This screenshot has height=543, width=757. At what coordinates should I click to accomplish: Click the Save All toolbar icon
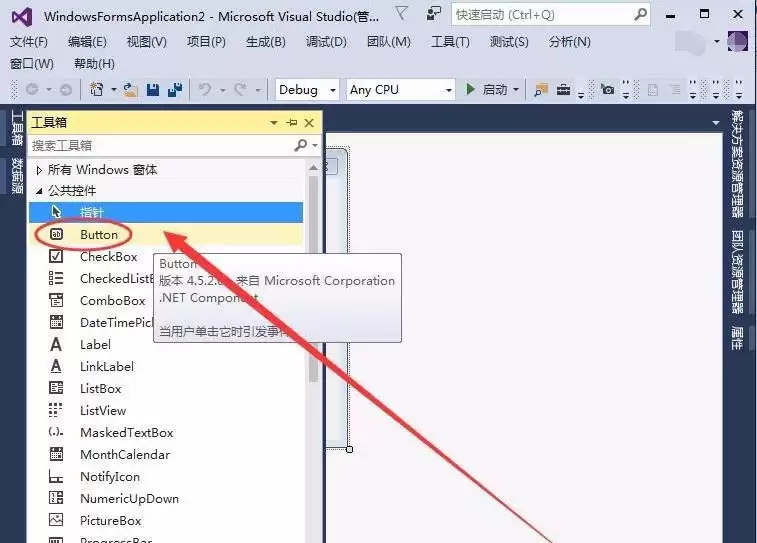tap(175, 90)
